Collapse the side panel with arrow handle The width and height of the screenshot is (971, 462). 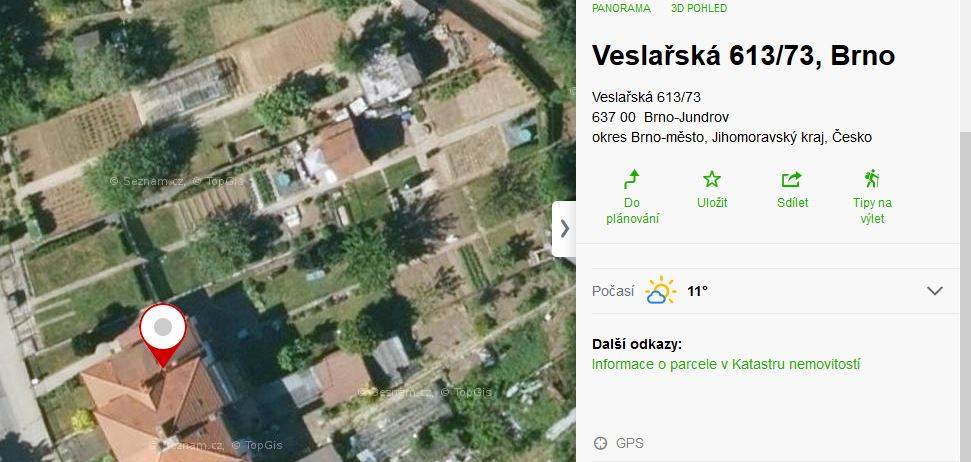[x=564, y=229]
